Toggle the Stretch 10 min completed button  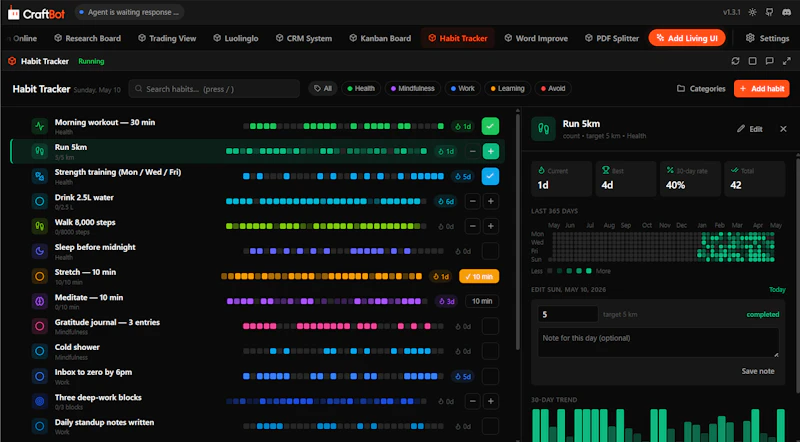(479, 276)
